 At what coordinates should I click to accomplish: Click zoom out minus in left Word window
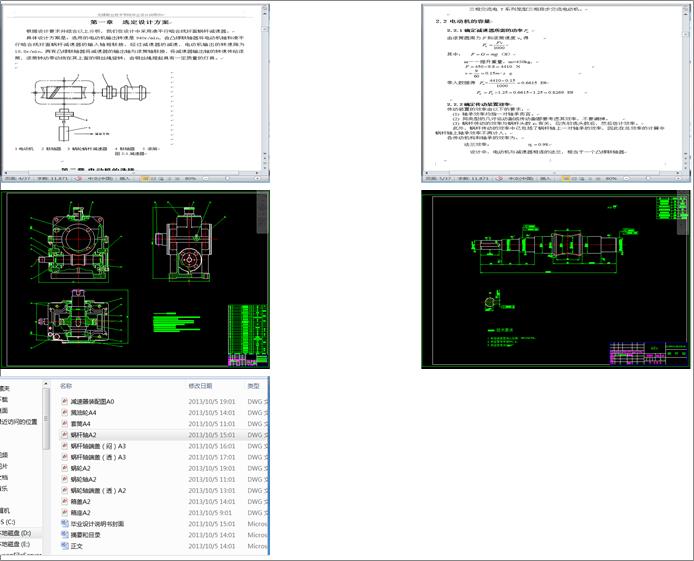(205, 178)
